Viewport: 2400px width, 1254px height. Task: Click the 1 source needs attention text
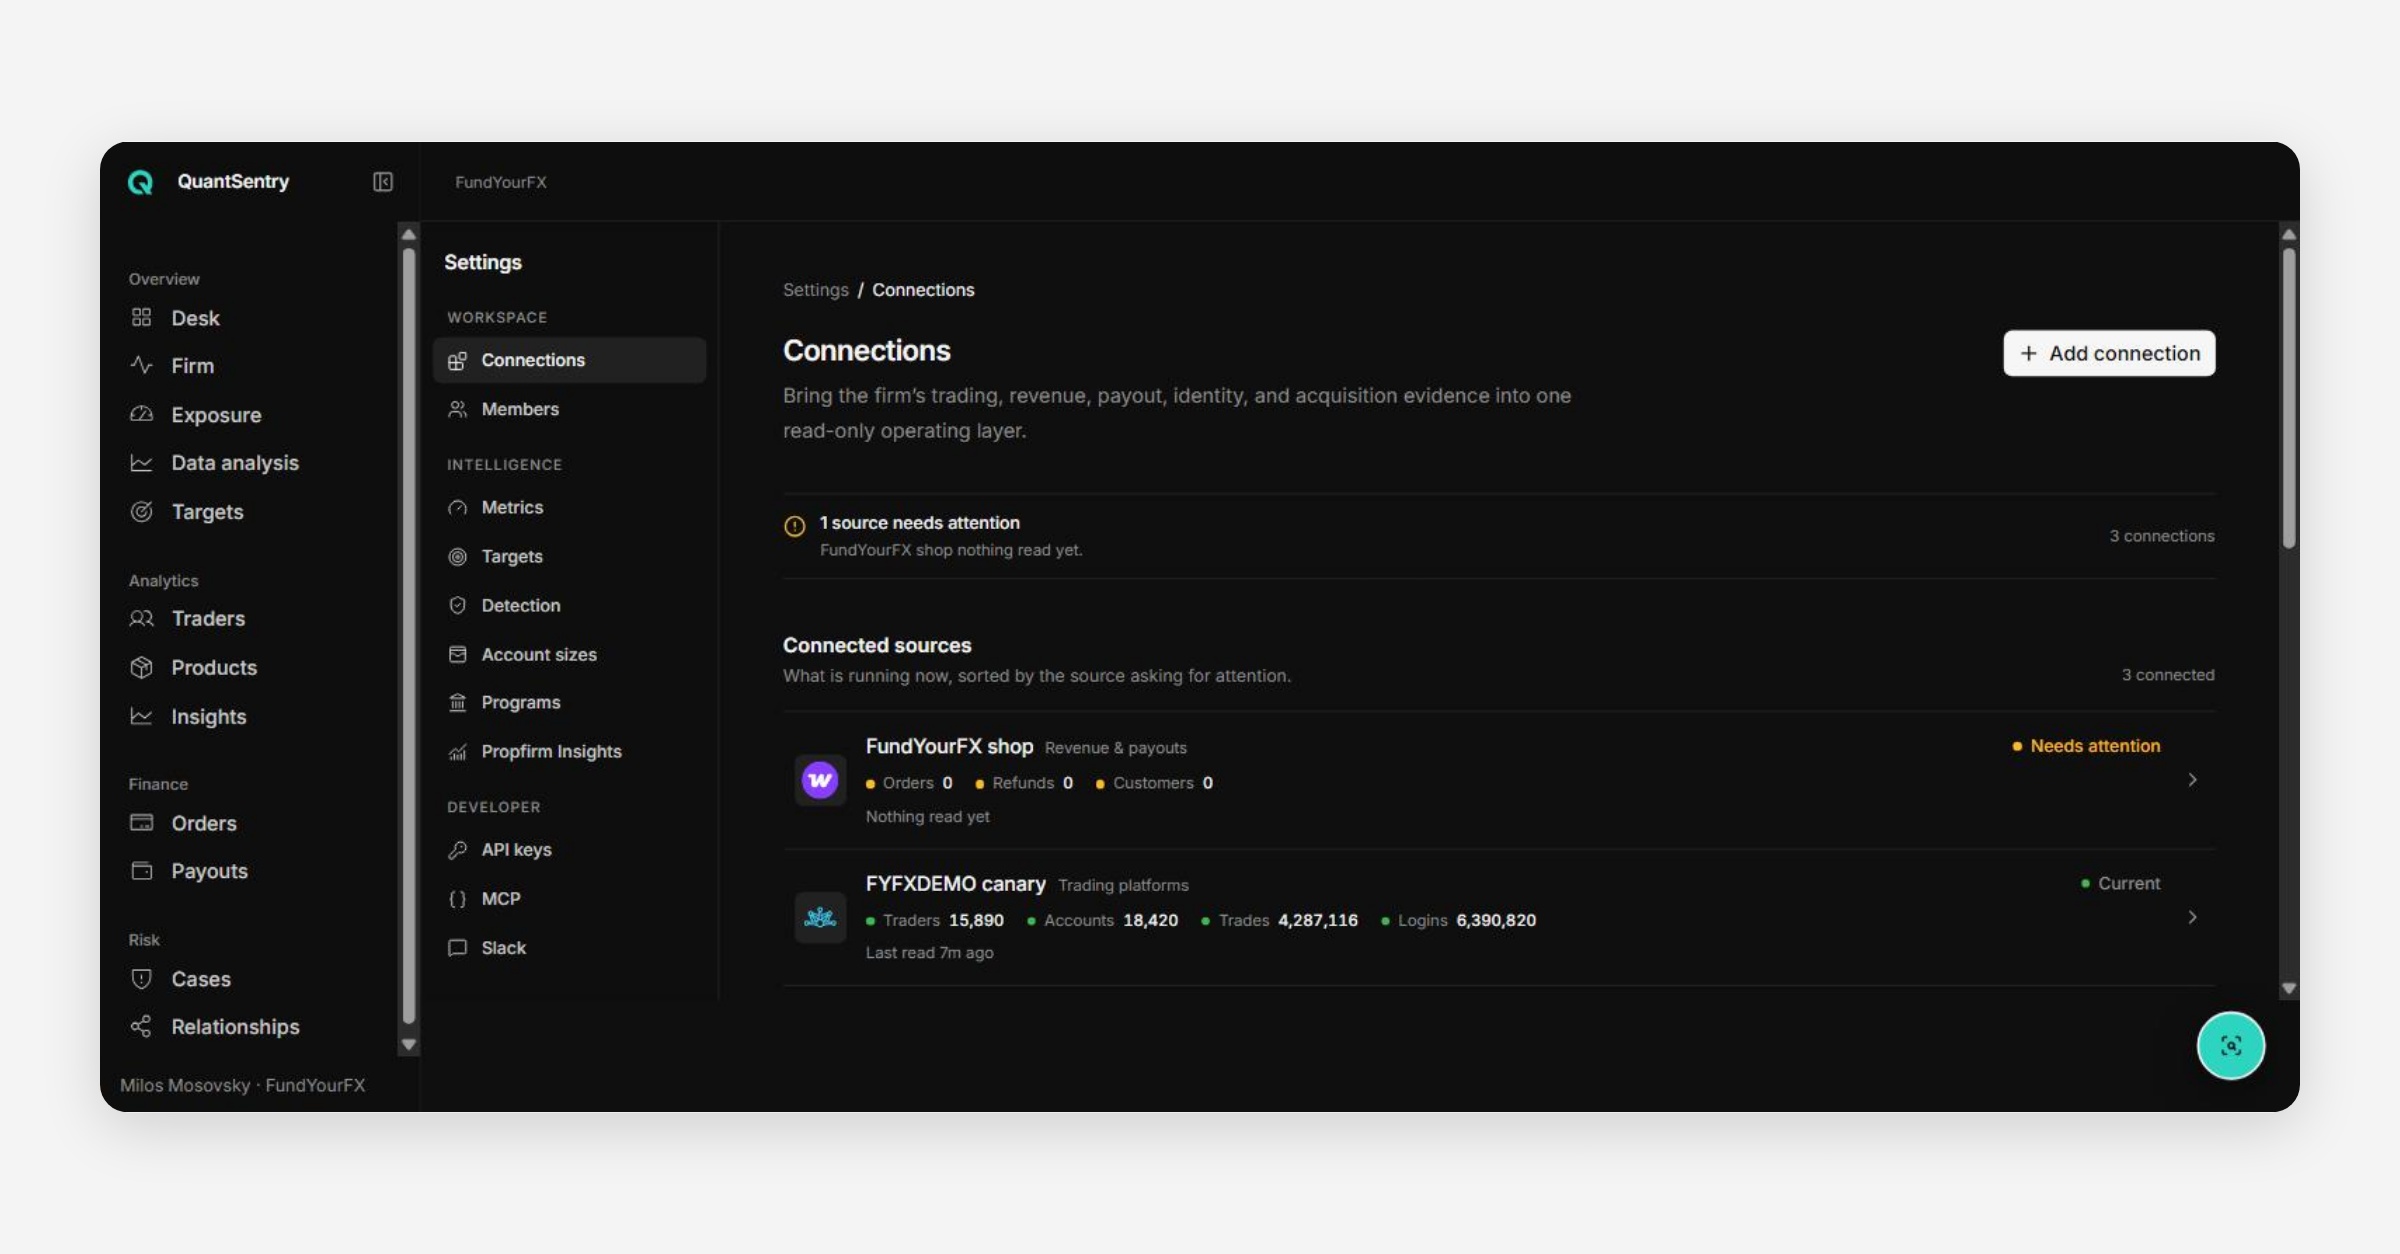(x=920, y=523)
